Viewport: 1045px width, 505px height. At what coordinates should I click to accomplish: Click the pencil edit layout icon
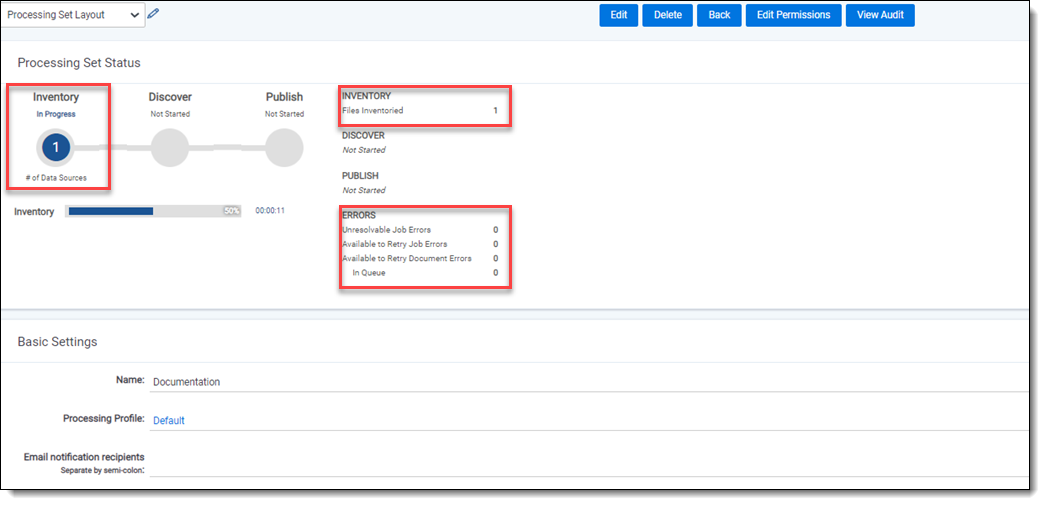pos(153,14)
